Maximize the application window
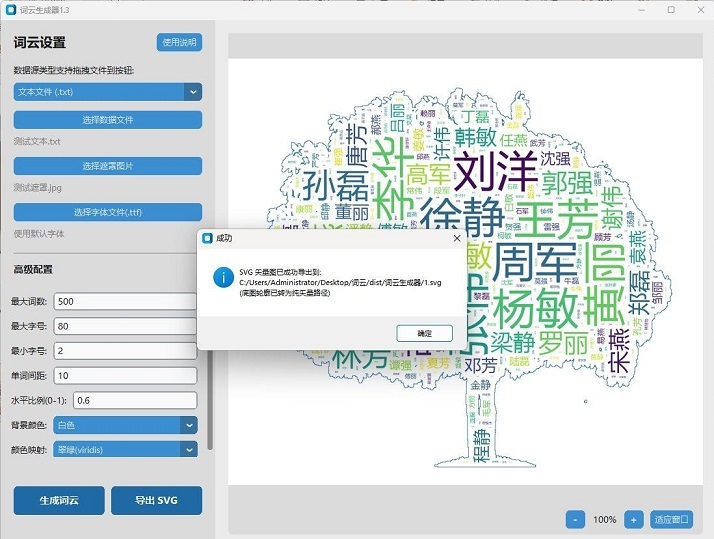Screen dimensions: 714x539 point(672,9)
